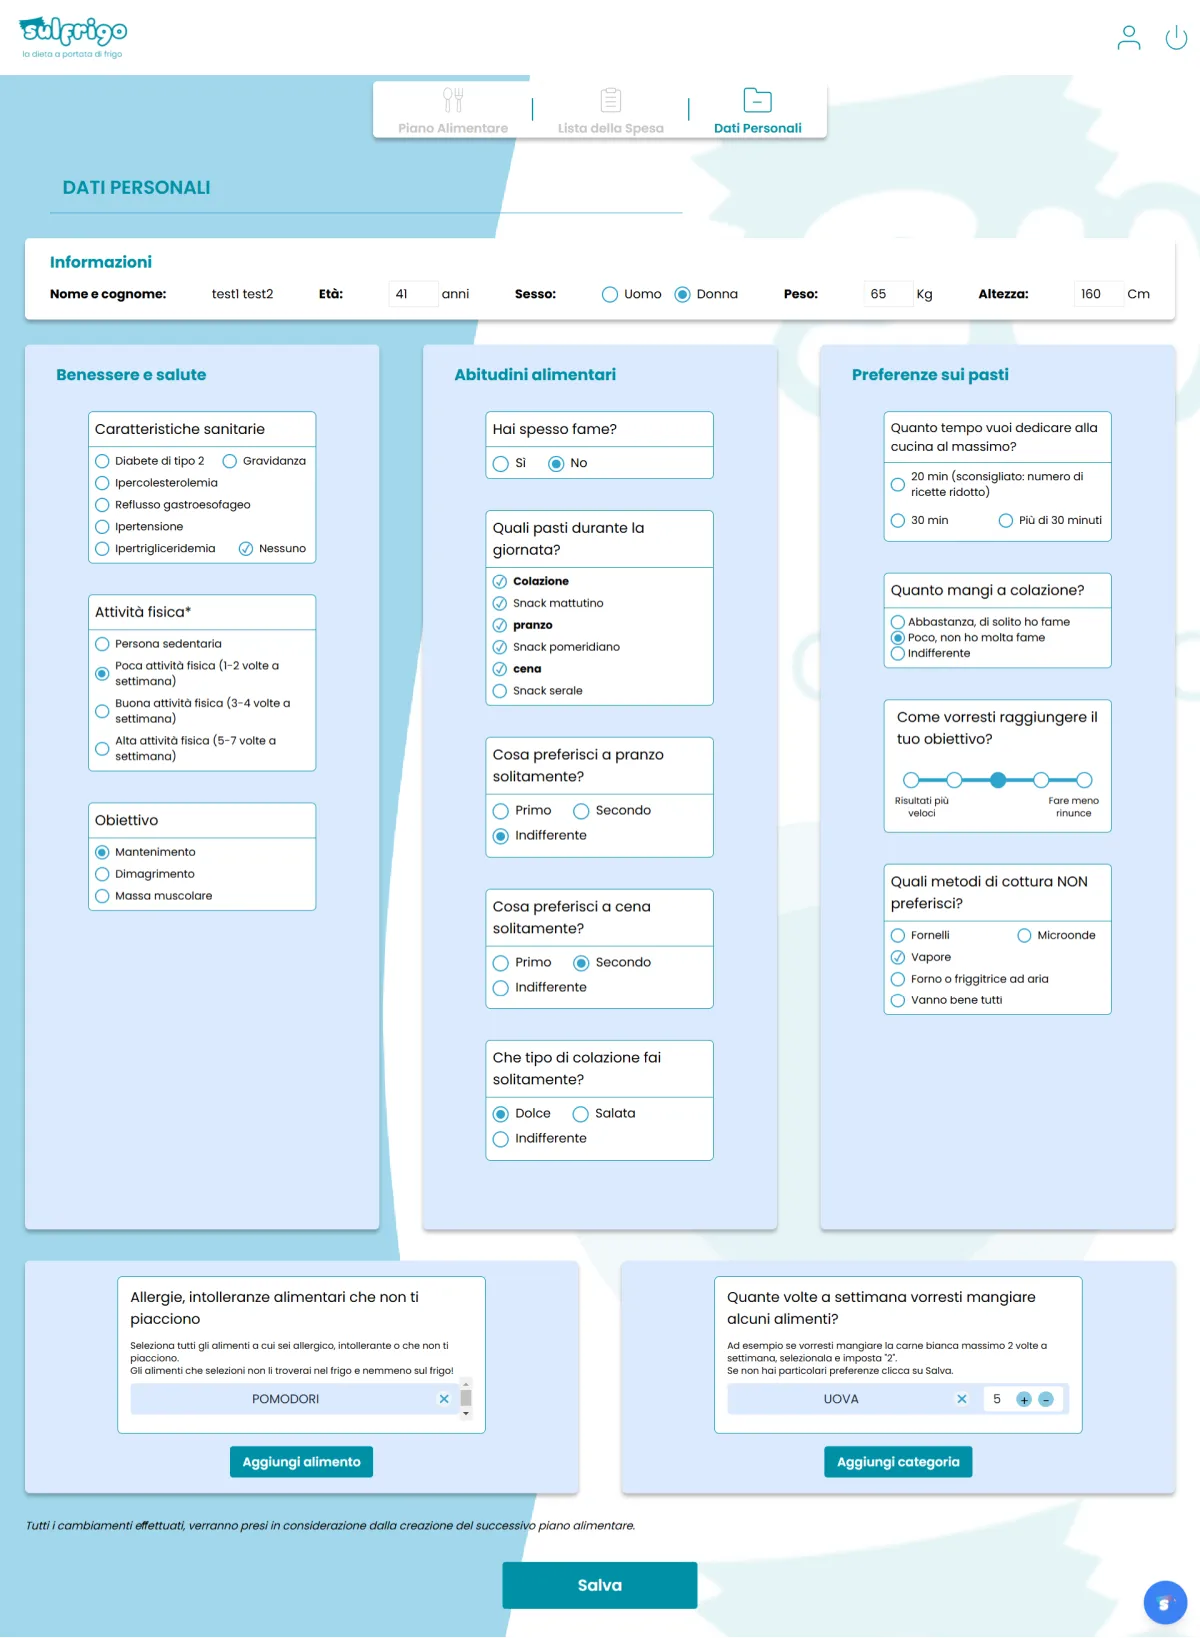Click the allergies list scrollbar
Image resolution: width=1200 pixels, height=1639 pixels.
tap(466, 1399)
